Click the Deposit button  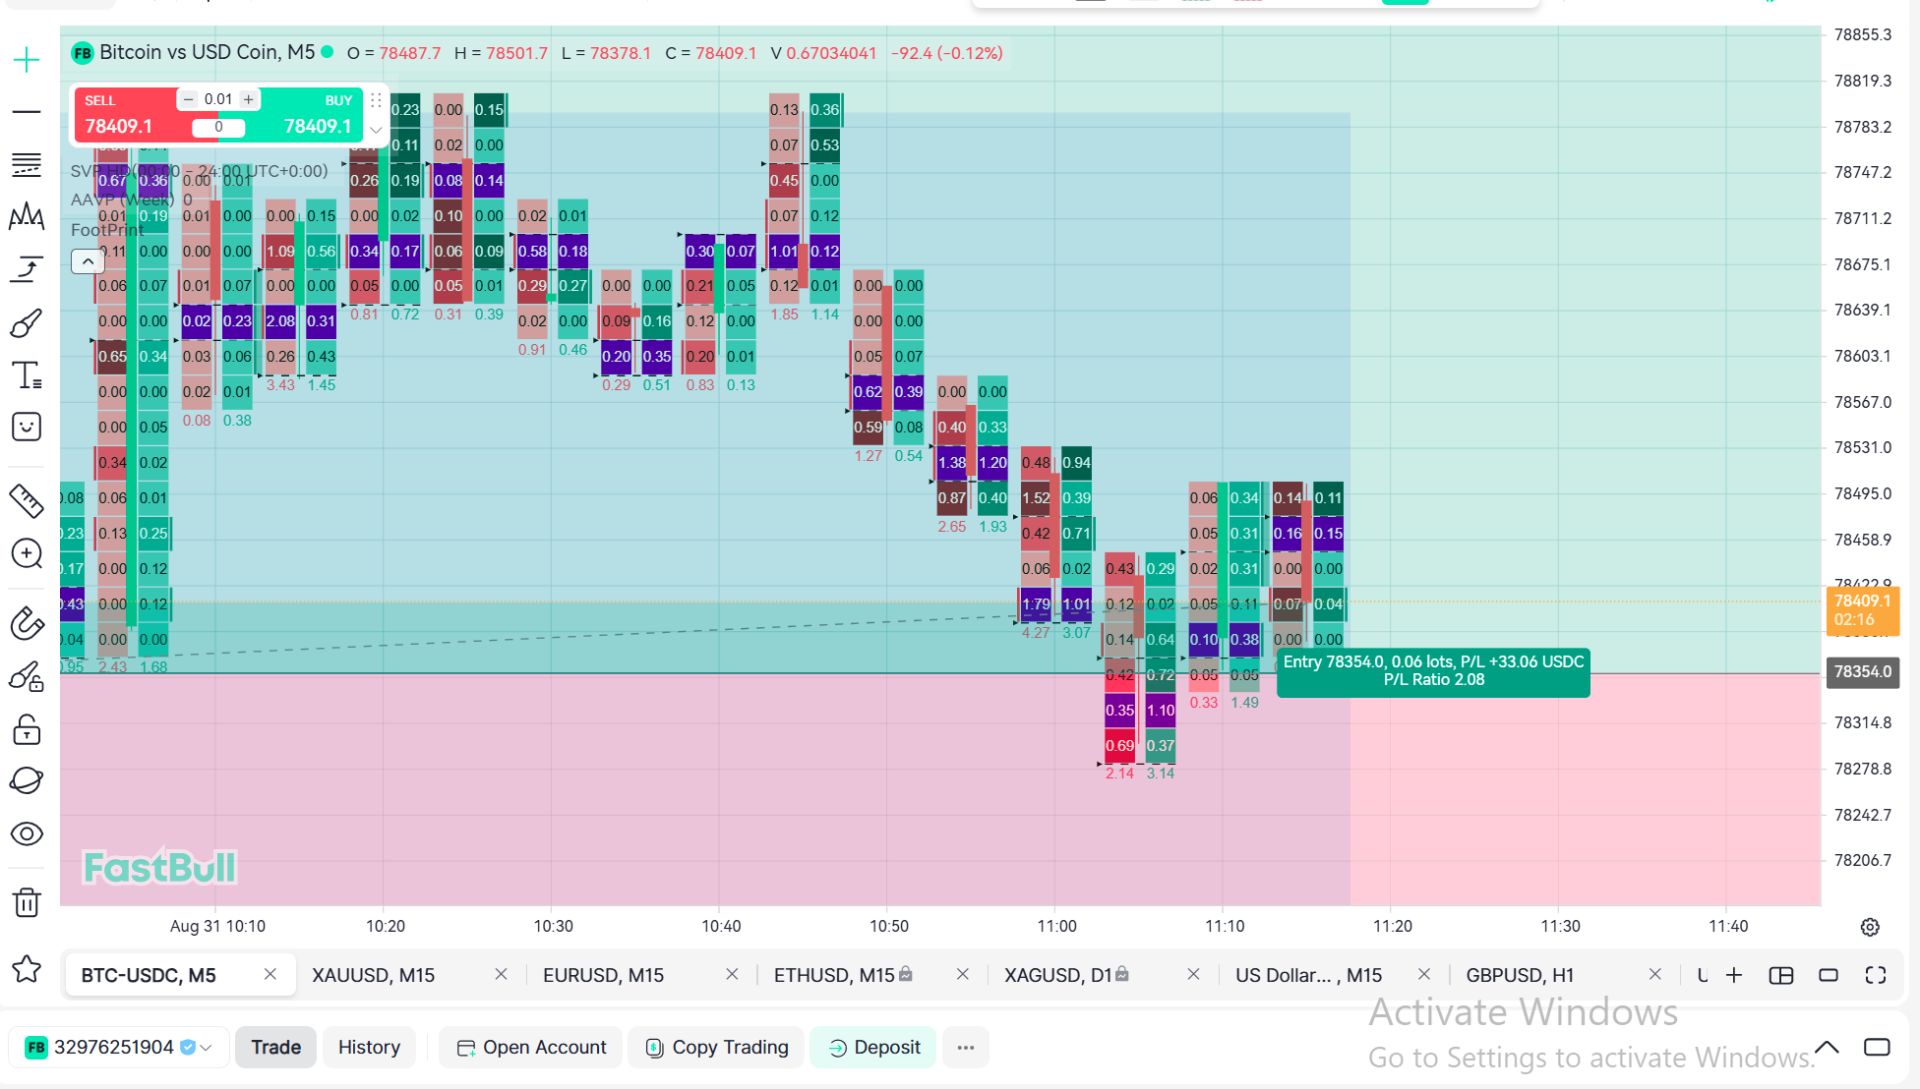pos(874,1047)
